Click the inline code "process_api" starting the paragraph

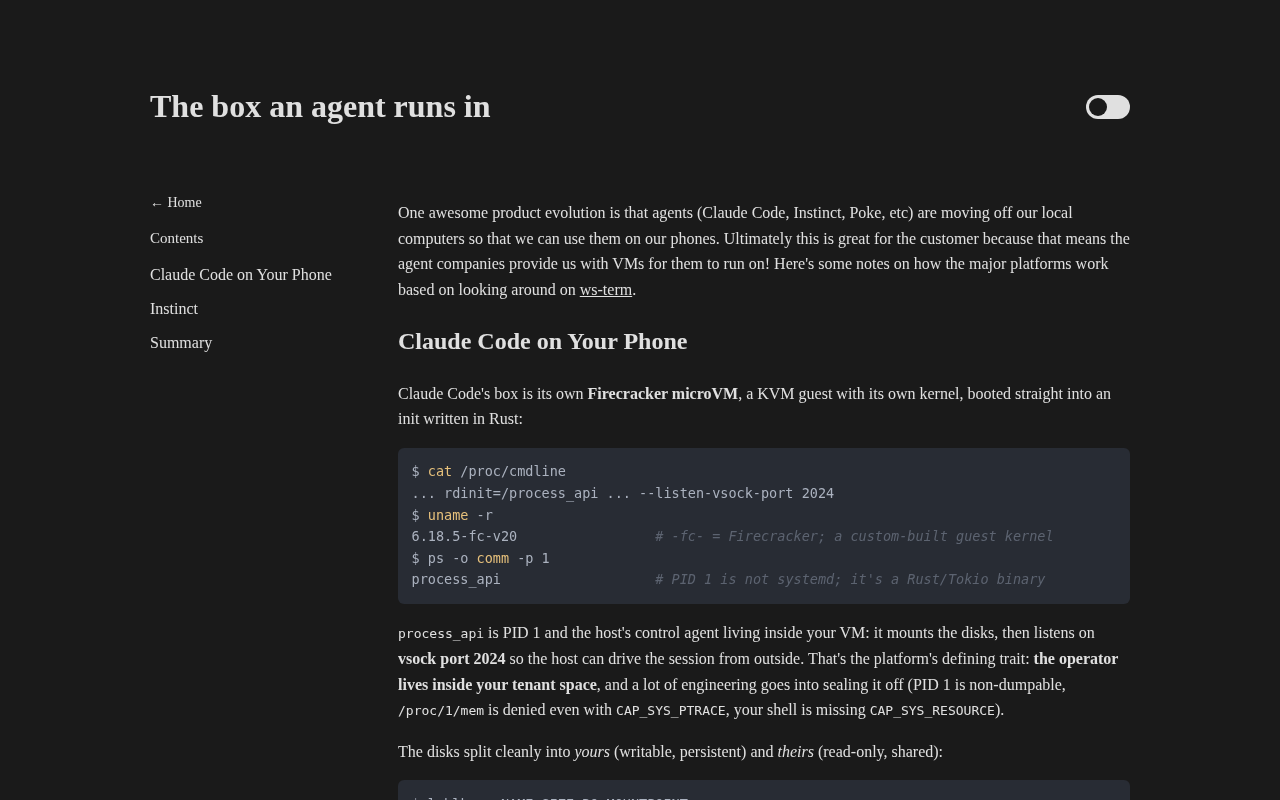click(441, 633)
